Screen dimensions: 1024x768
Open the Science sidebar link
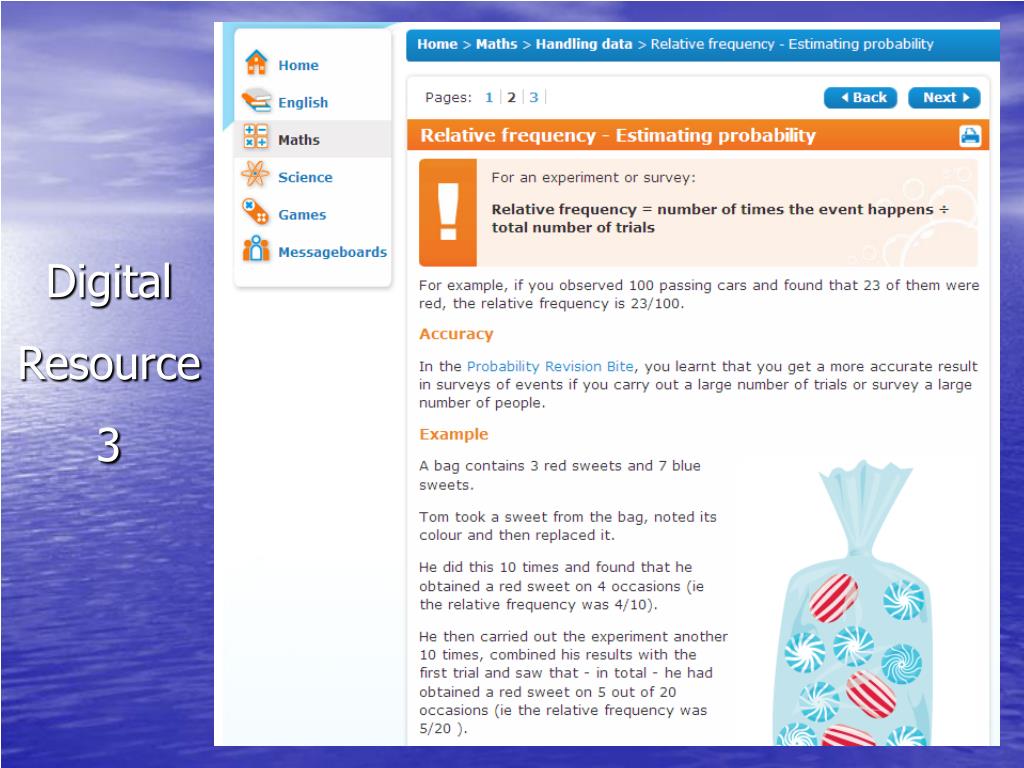[x=305, y=177]
